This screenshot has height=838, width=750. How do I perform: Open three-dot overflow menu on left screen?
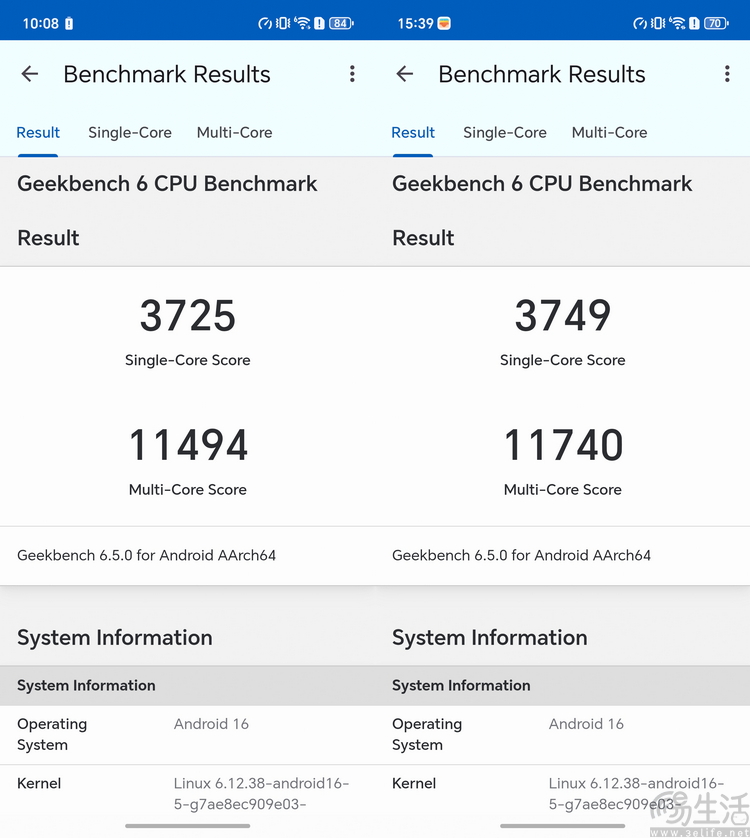pos(352,74)
